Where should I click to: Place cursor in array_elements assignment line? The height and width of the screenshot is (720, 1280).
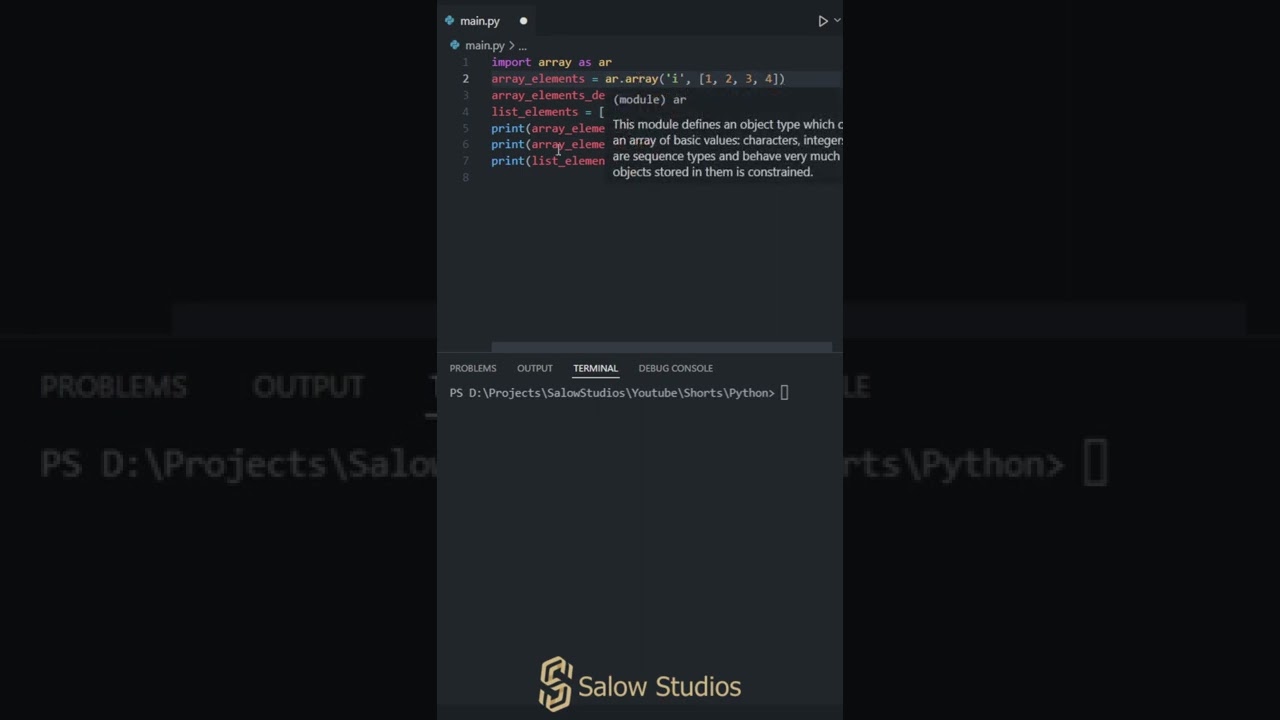click(x=638, y=79)
